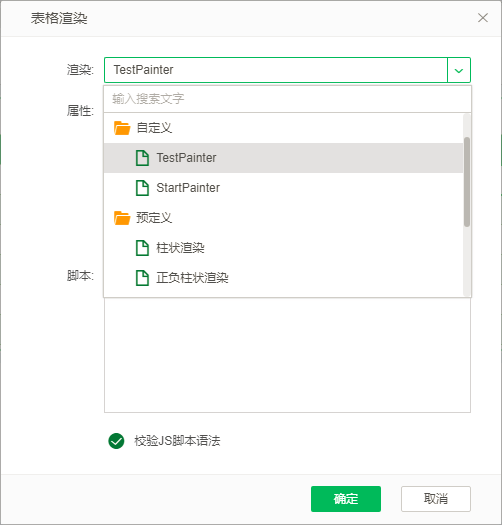The width and height of the screenshot is (502, 525).
Task: Select the 预定义 folder label
Action: coord(154,218)
